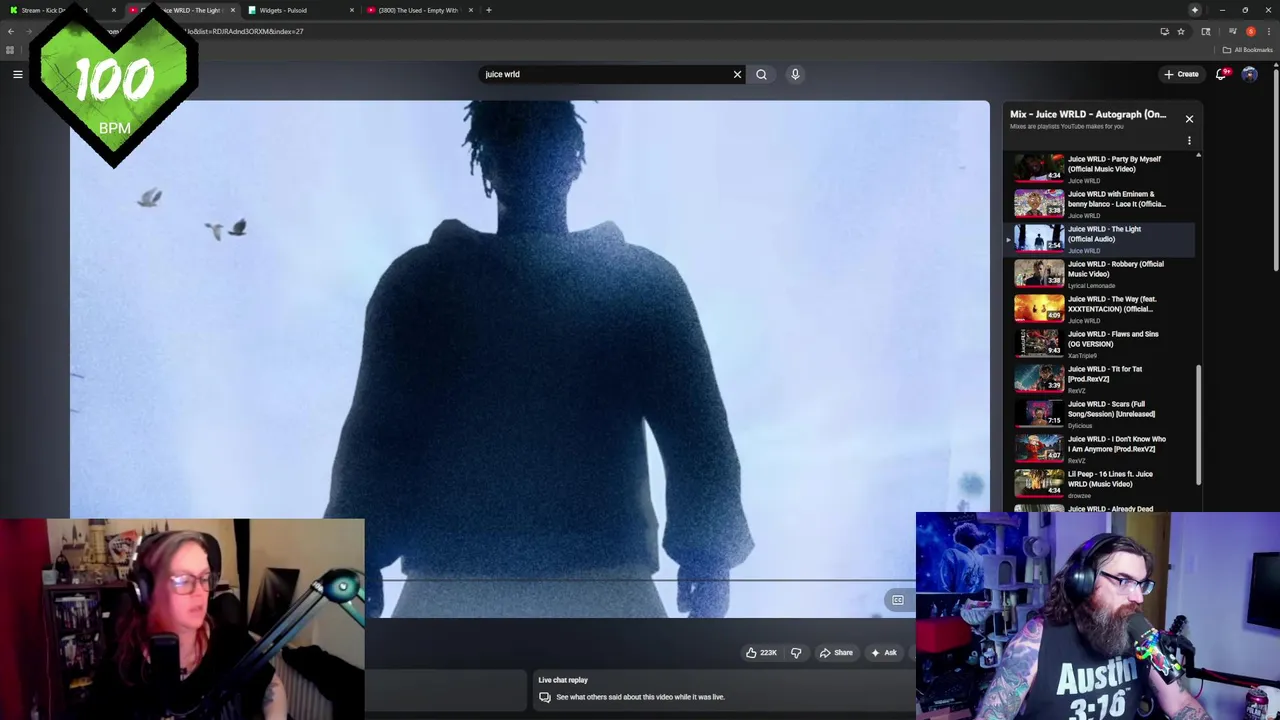Like the video with 223K likes
Image resolution: width=1280 pixels, height=720 pixels.
tap(761, 653)
